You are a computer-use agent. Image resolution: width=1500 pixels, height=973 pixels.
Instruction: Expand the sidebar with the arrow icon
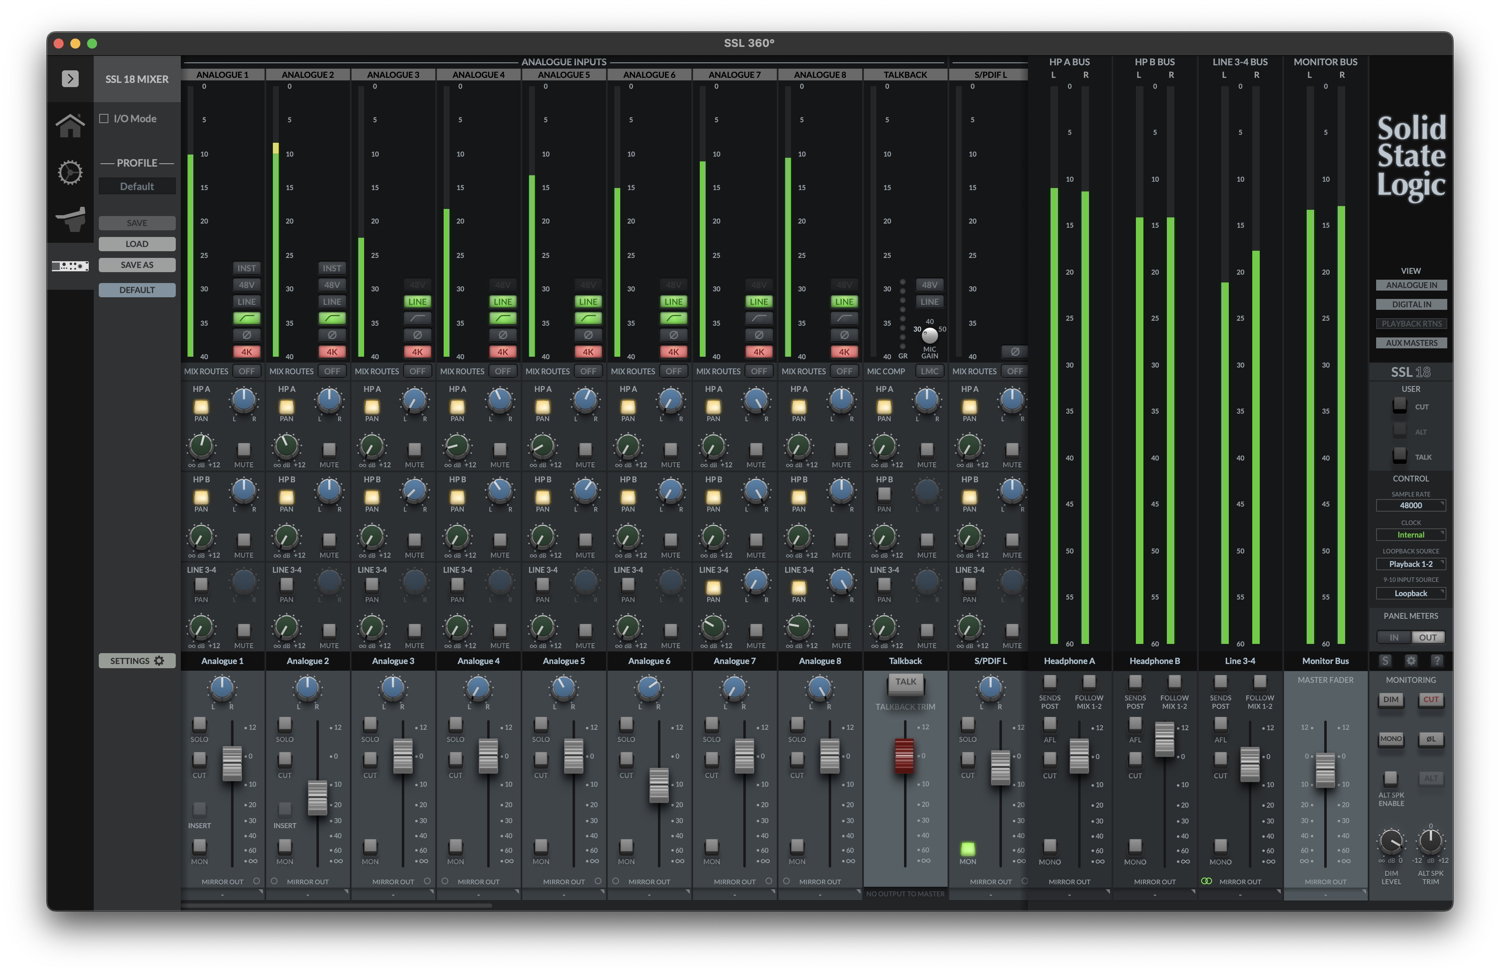[x=70, y=78]
